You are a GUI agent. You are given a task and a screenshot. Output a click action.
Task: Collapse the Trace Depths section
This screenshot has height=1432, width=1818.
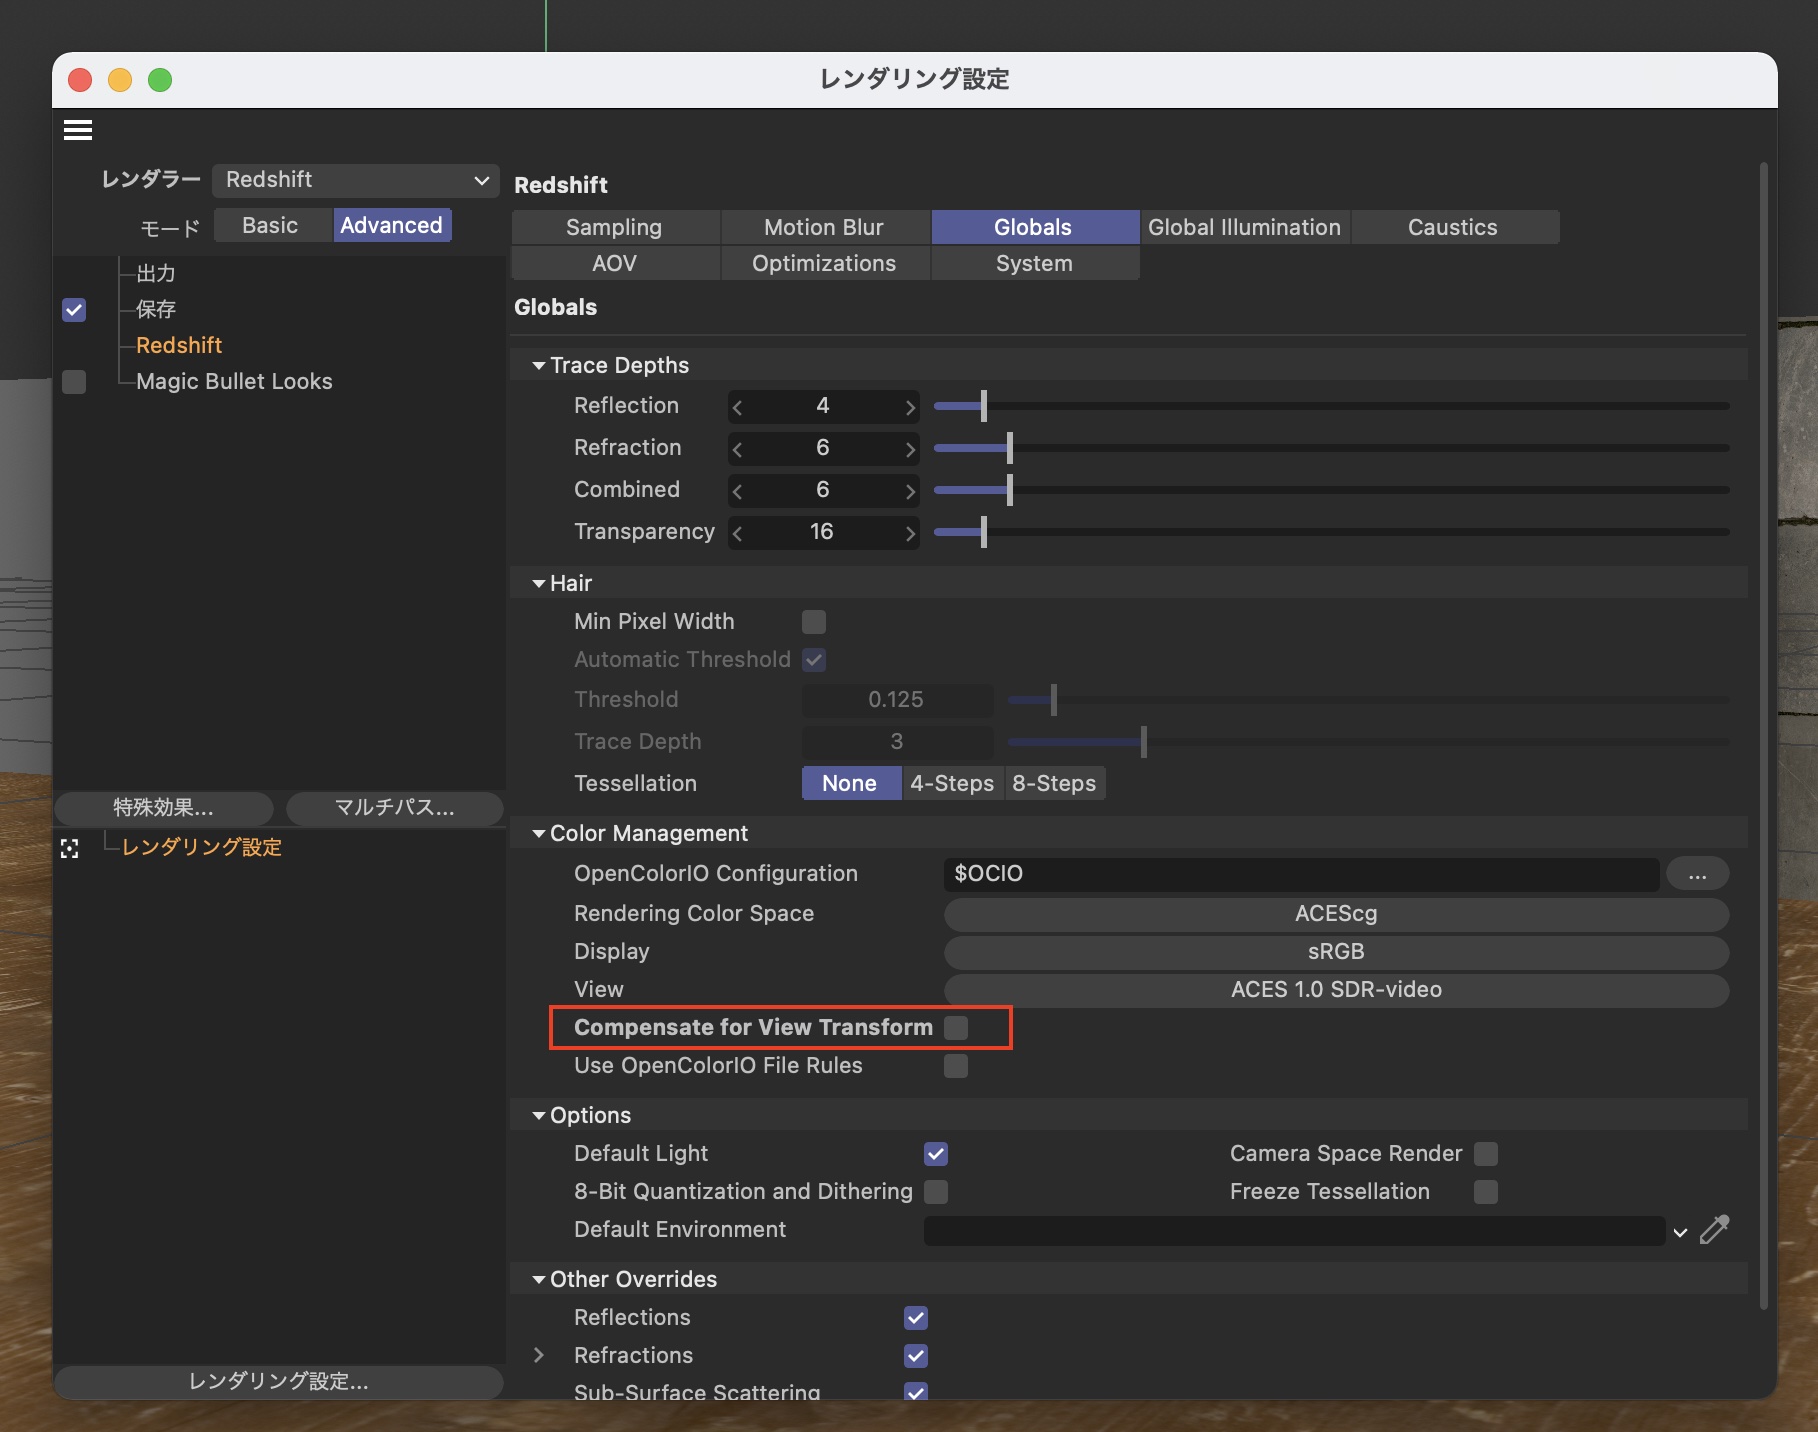tap(539, 366)
